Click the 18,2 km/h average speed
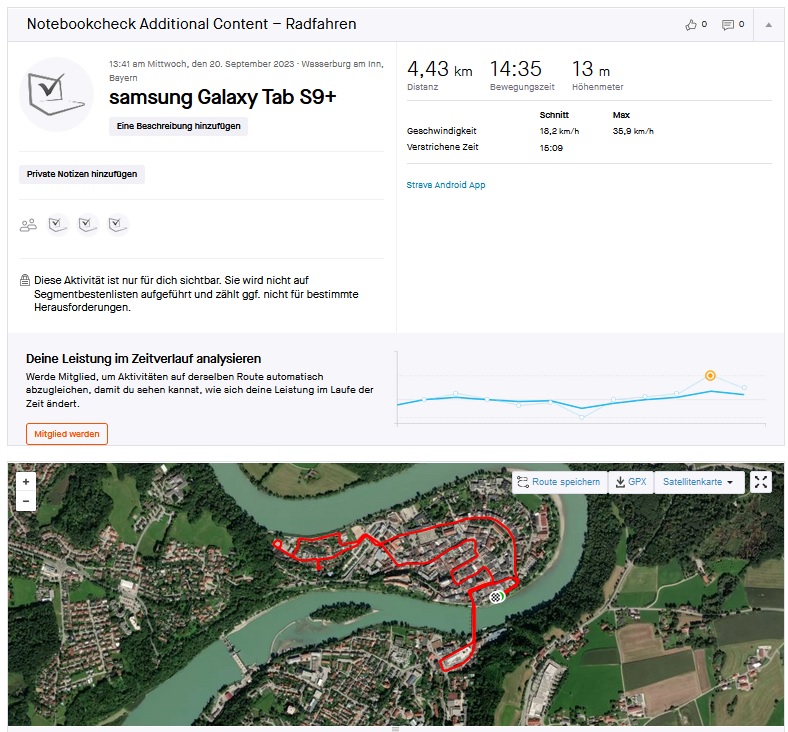This screenshot has width=788, height=732. (559, 132)
